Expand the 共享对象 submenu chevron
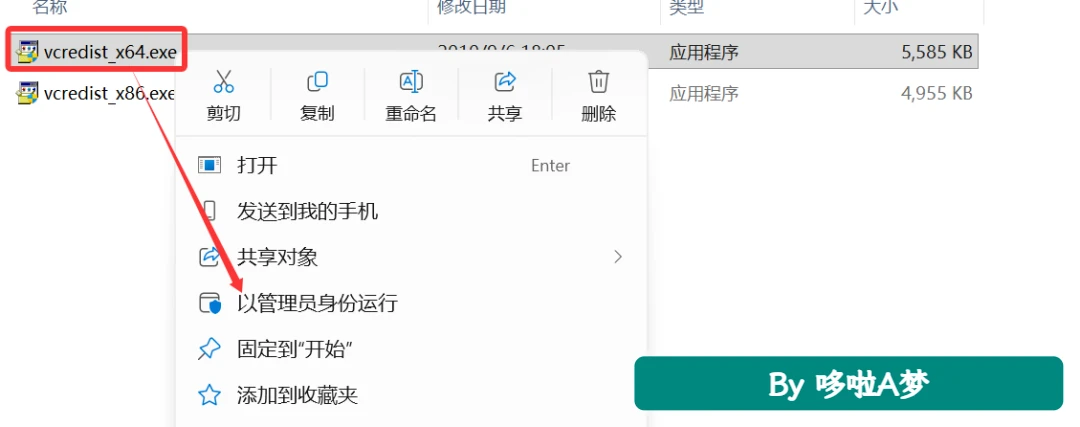Image resolution: width=1080 pixels, height=427 pixels. click(x=618, y=258)
